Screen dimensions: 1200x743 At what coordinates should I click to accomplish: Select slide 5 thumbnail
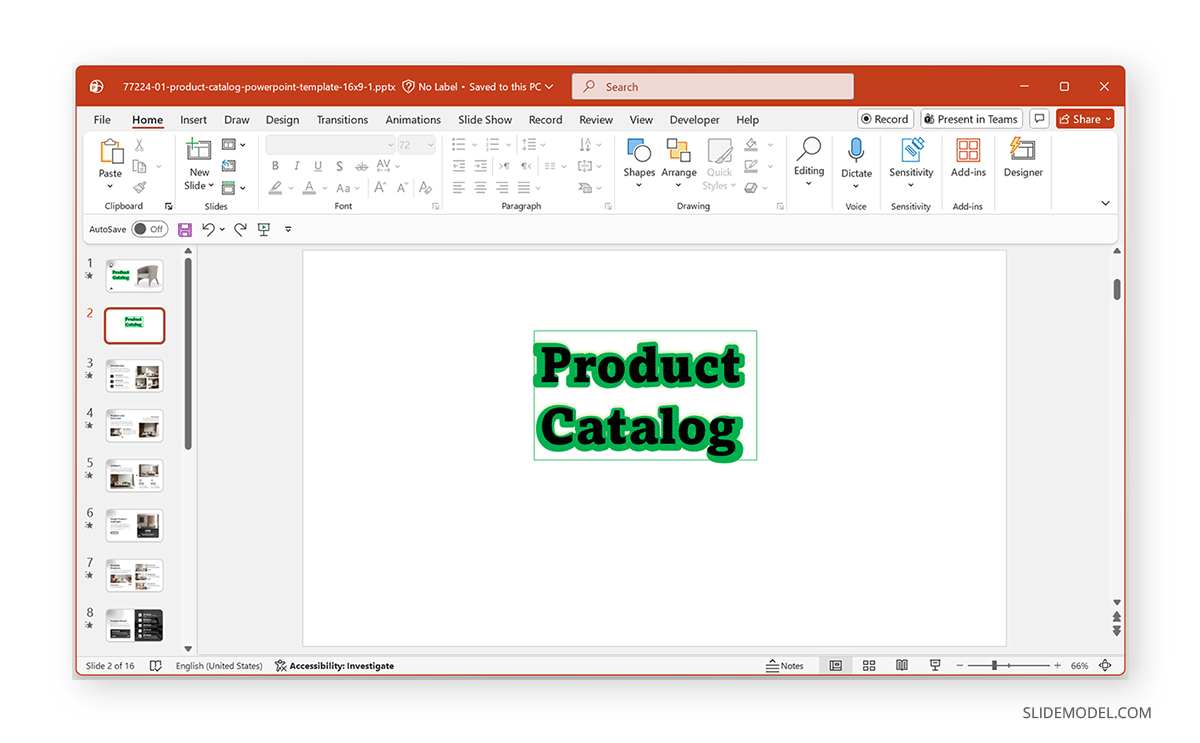134,475
